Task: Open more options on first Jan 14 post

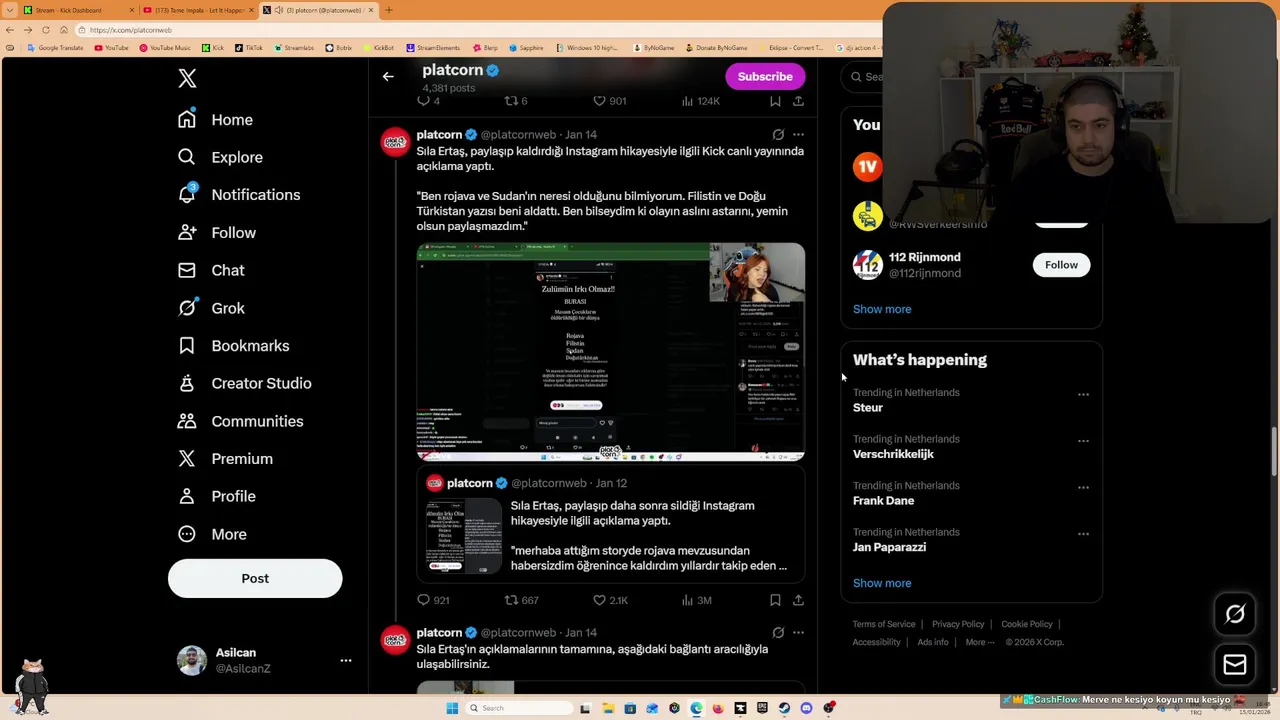Action: click(798, 134)
